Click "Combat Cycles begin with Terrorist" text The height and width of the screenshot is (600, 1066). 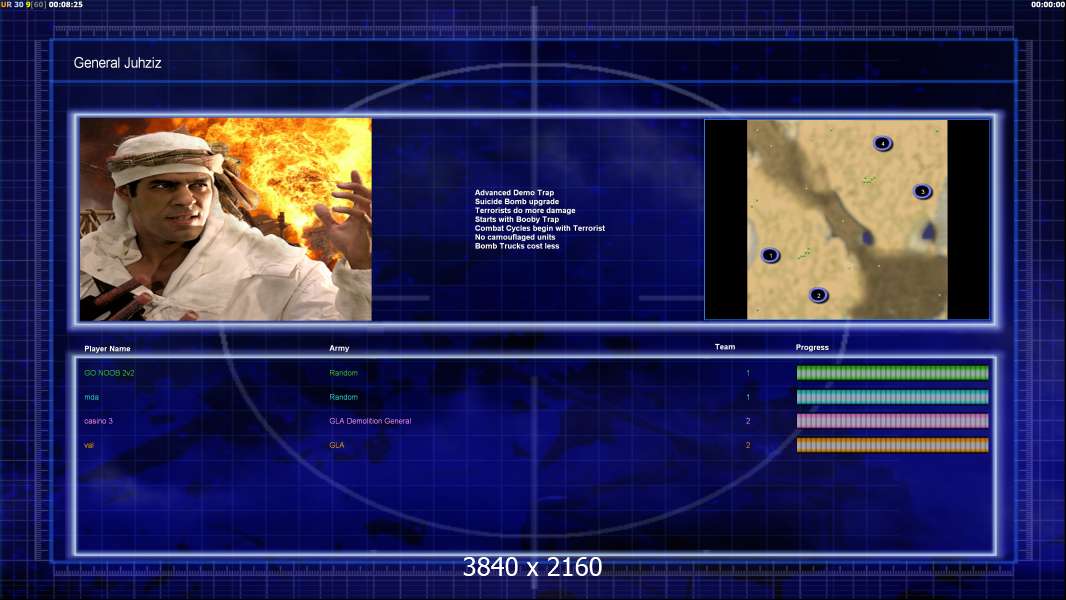pos(540,228)
